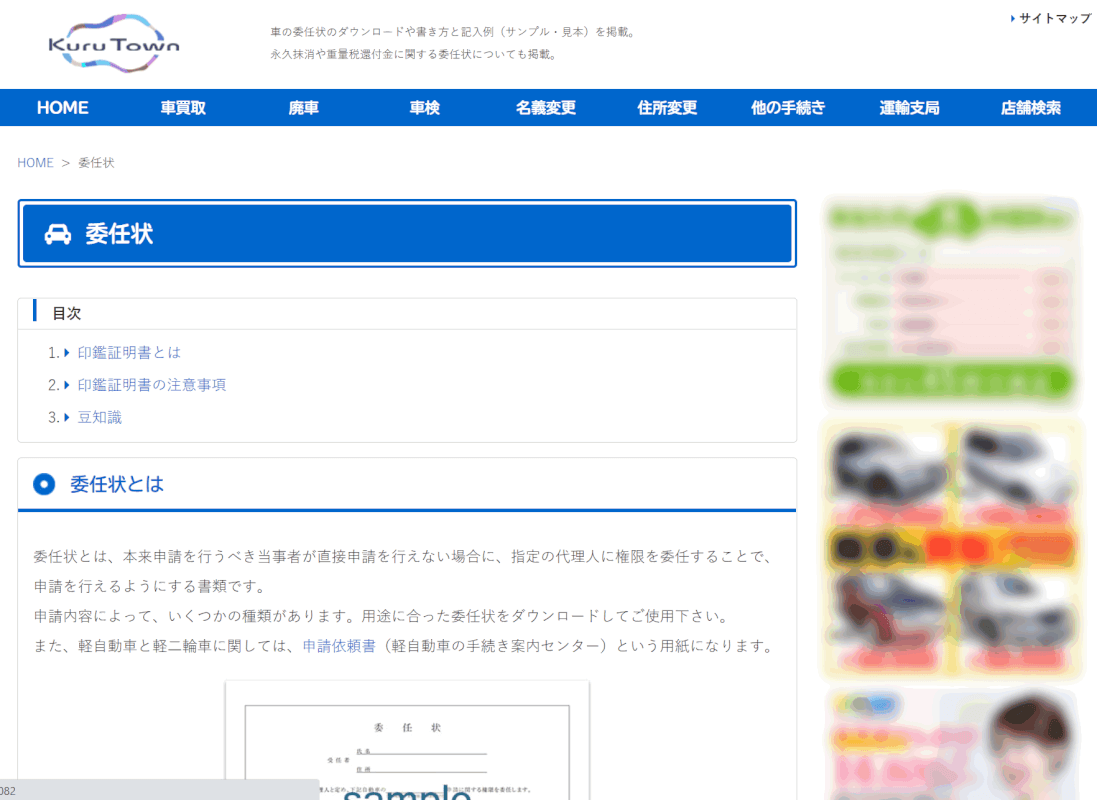Click the HOME breadcrumb link

[x=35, y=162]
